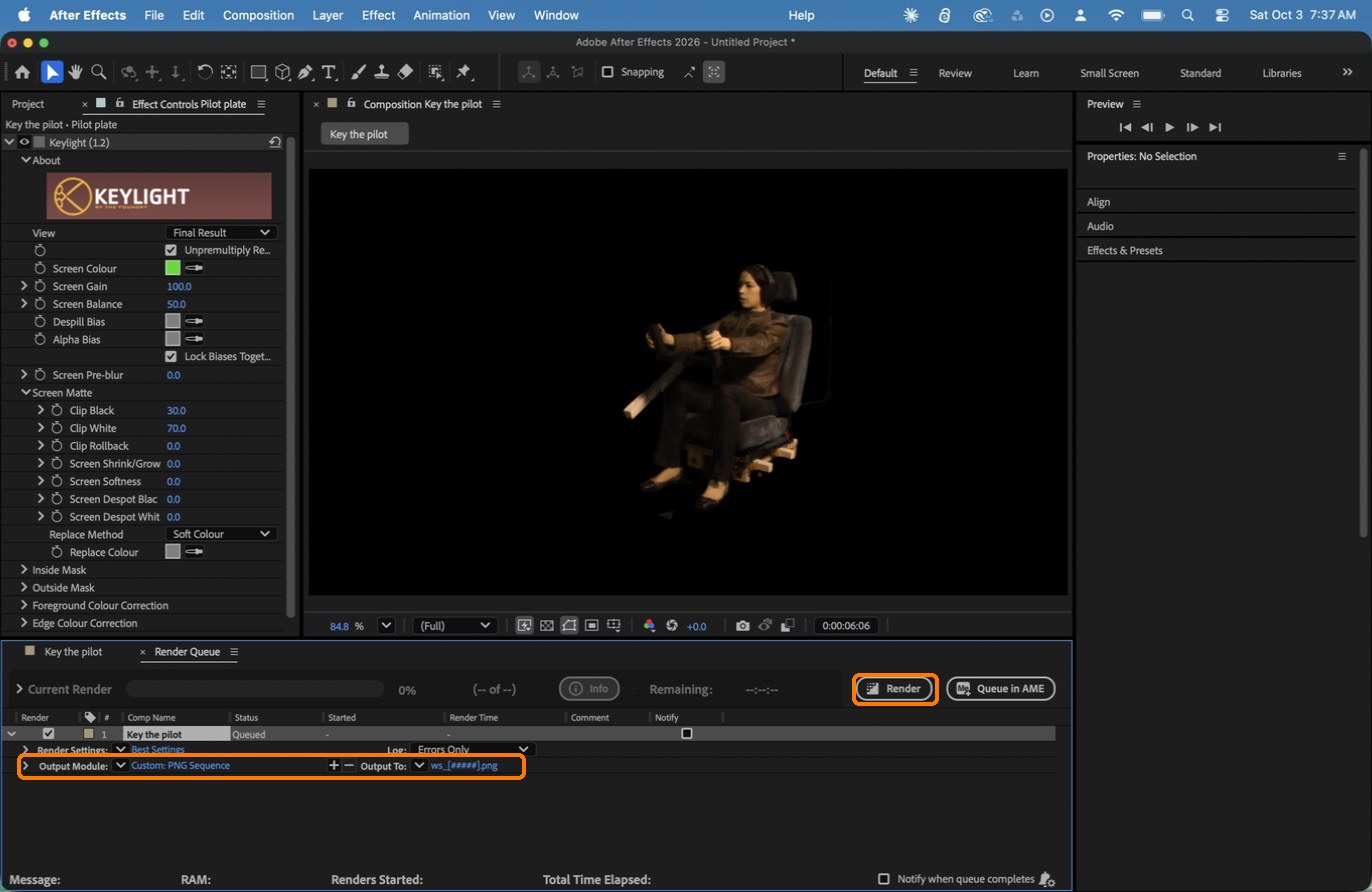The height and width of the screenshot is (892, 1372).
Task: Select the Puppet Pin tool
Action: 464,72
